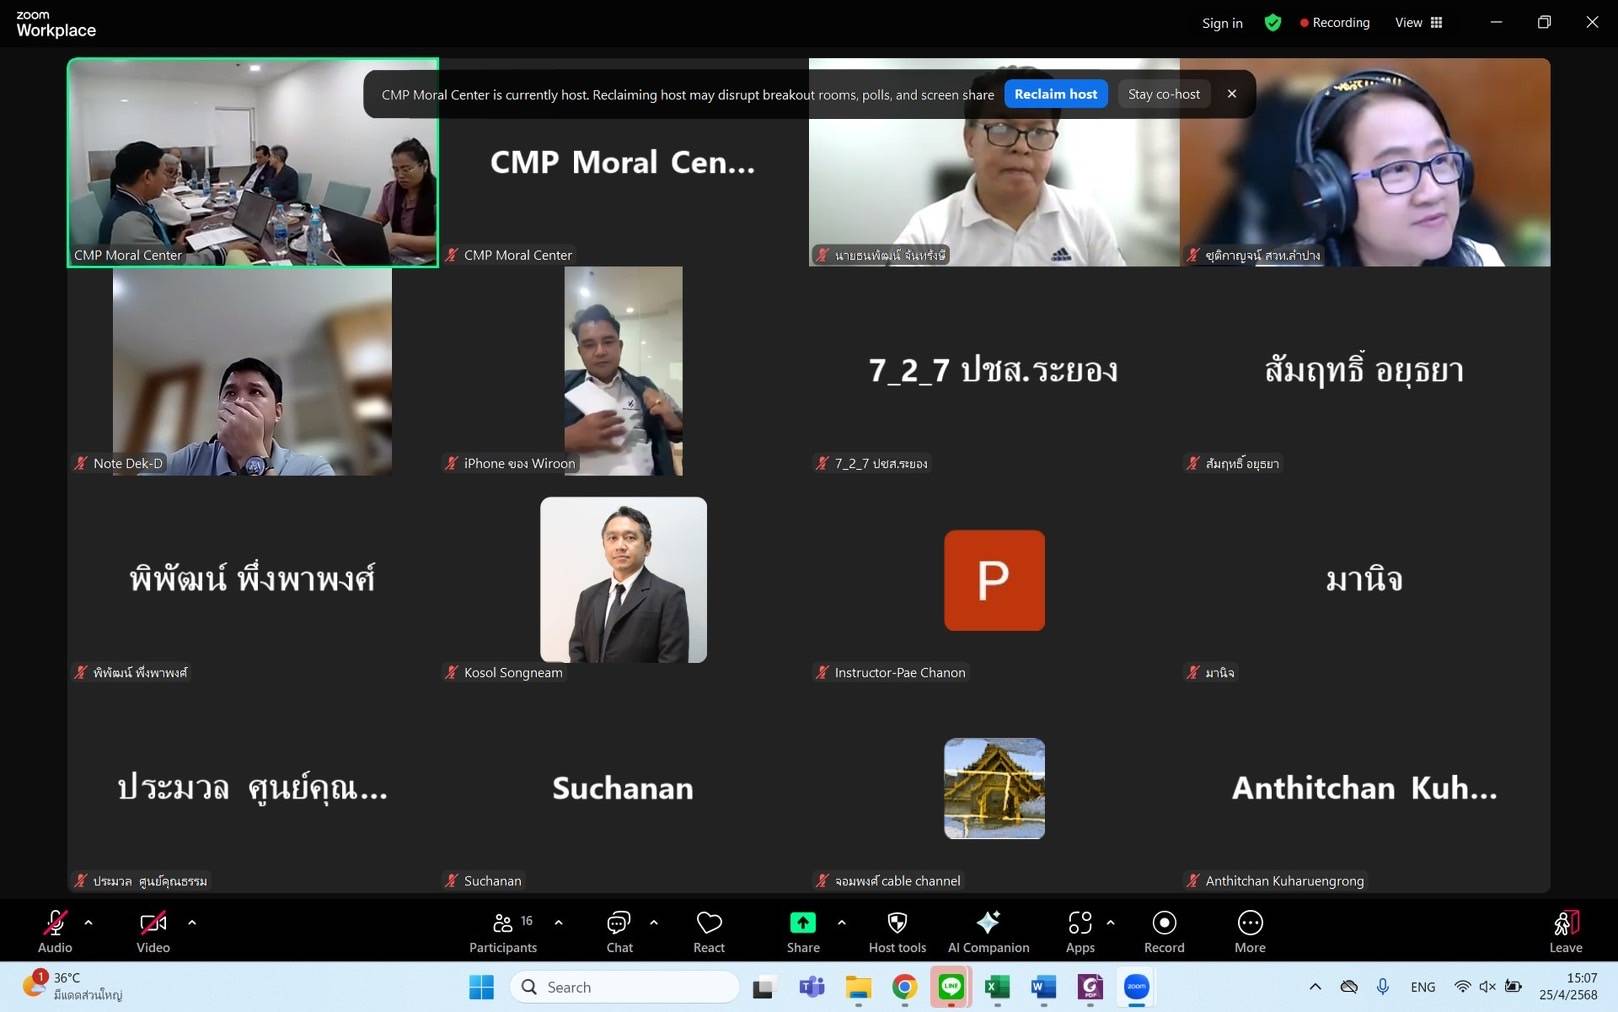Click Sign in at the top
The image size is (1618, 1012).
1222,23
